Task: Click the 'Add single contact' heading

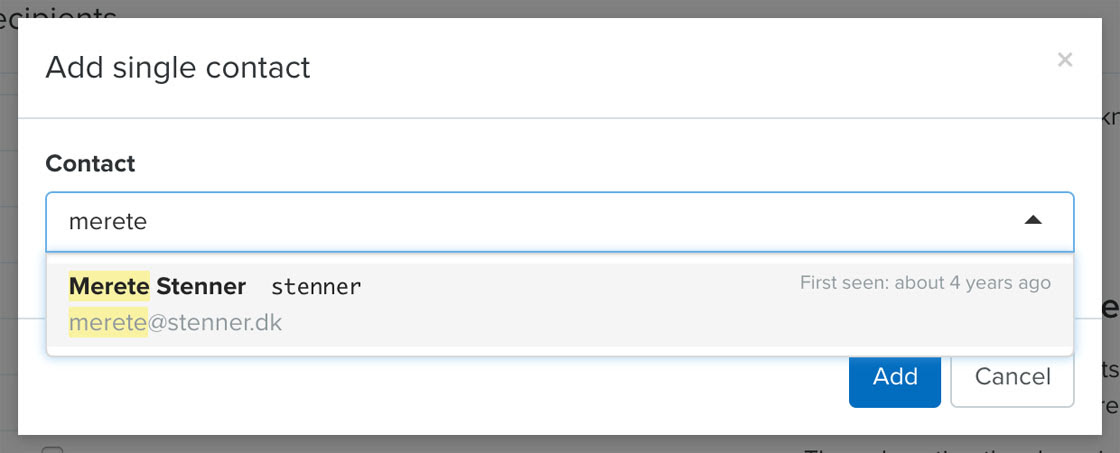Action: click(x=178, y=68)
